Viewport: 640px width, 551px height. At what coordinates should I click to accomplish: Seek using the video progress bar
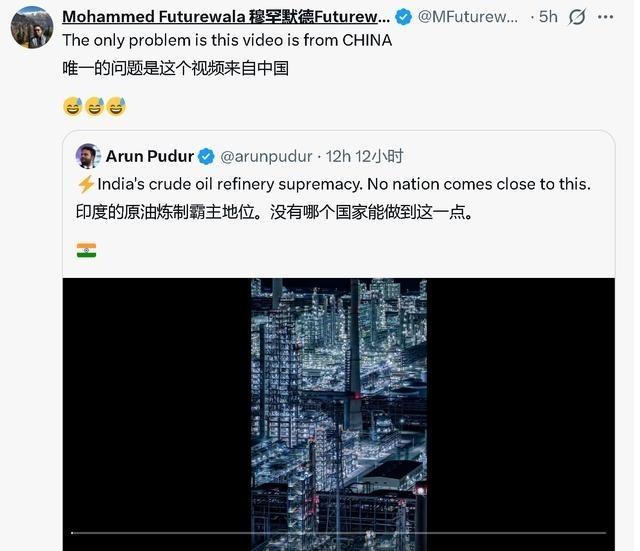pyautogui.click(x=338, y=533)
